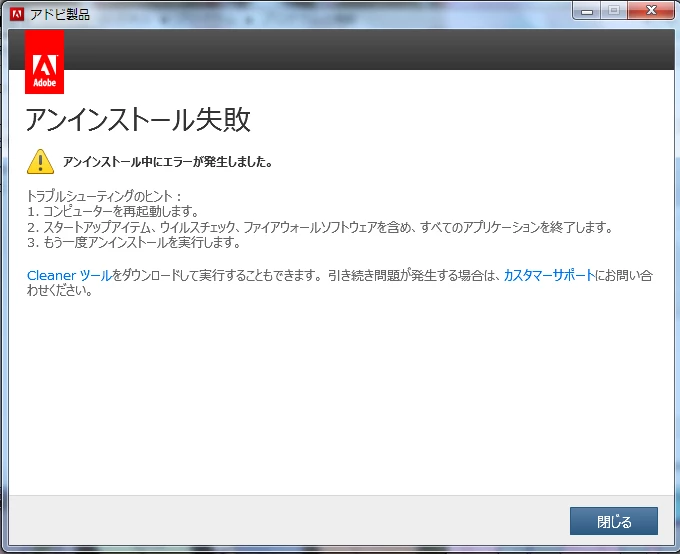This screenshot has width=680, height=554.
Task: Click hint 1. コンピューターを再起動します。
Action: click(113, 212)
